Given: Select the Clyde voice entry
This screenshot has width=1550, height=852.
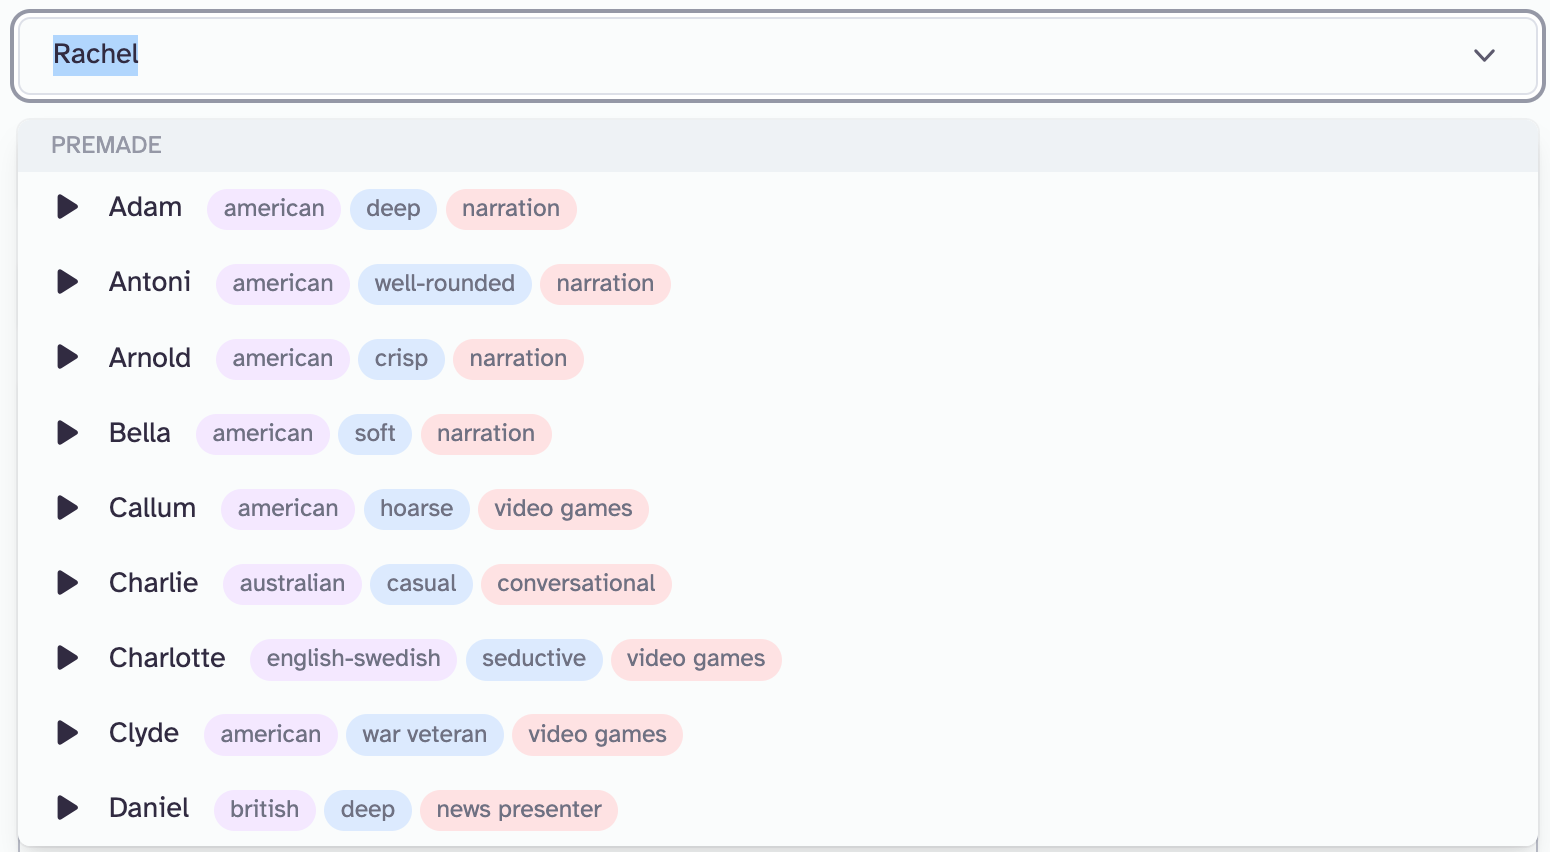Looking at the screenshot, I should 143,733.
